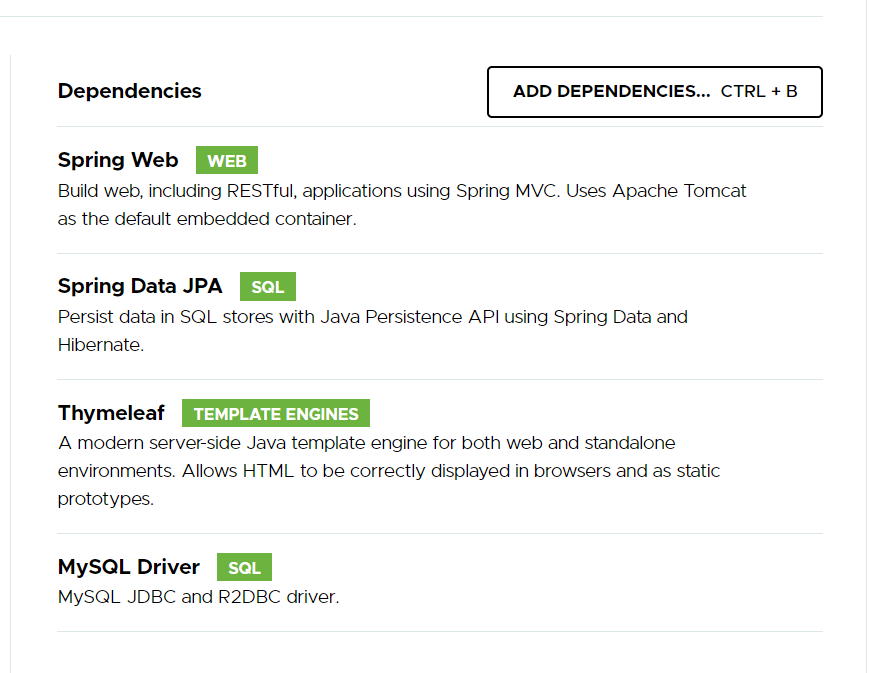Click the MySQL Driver title text
The height and width of the screenshot is (673, 872).
129,567
